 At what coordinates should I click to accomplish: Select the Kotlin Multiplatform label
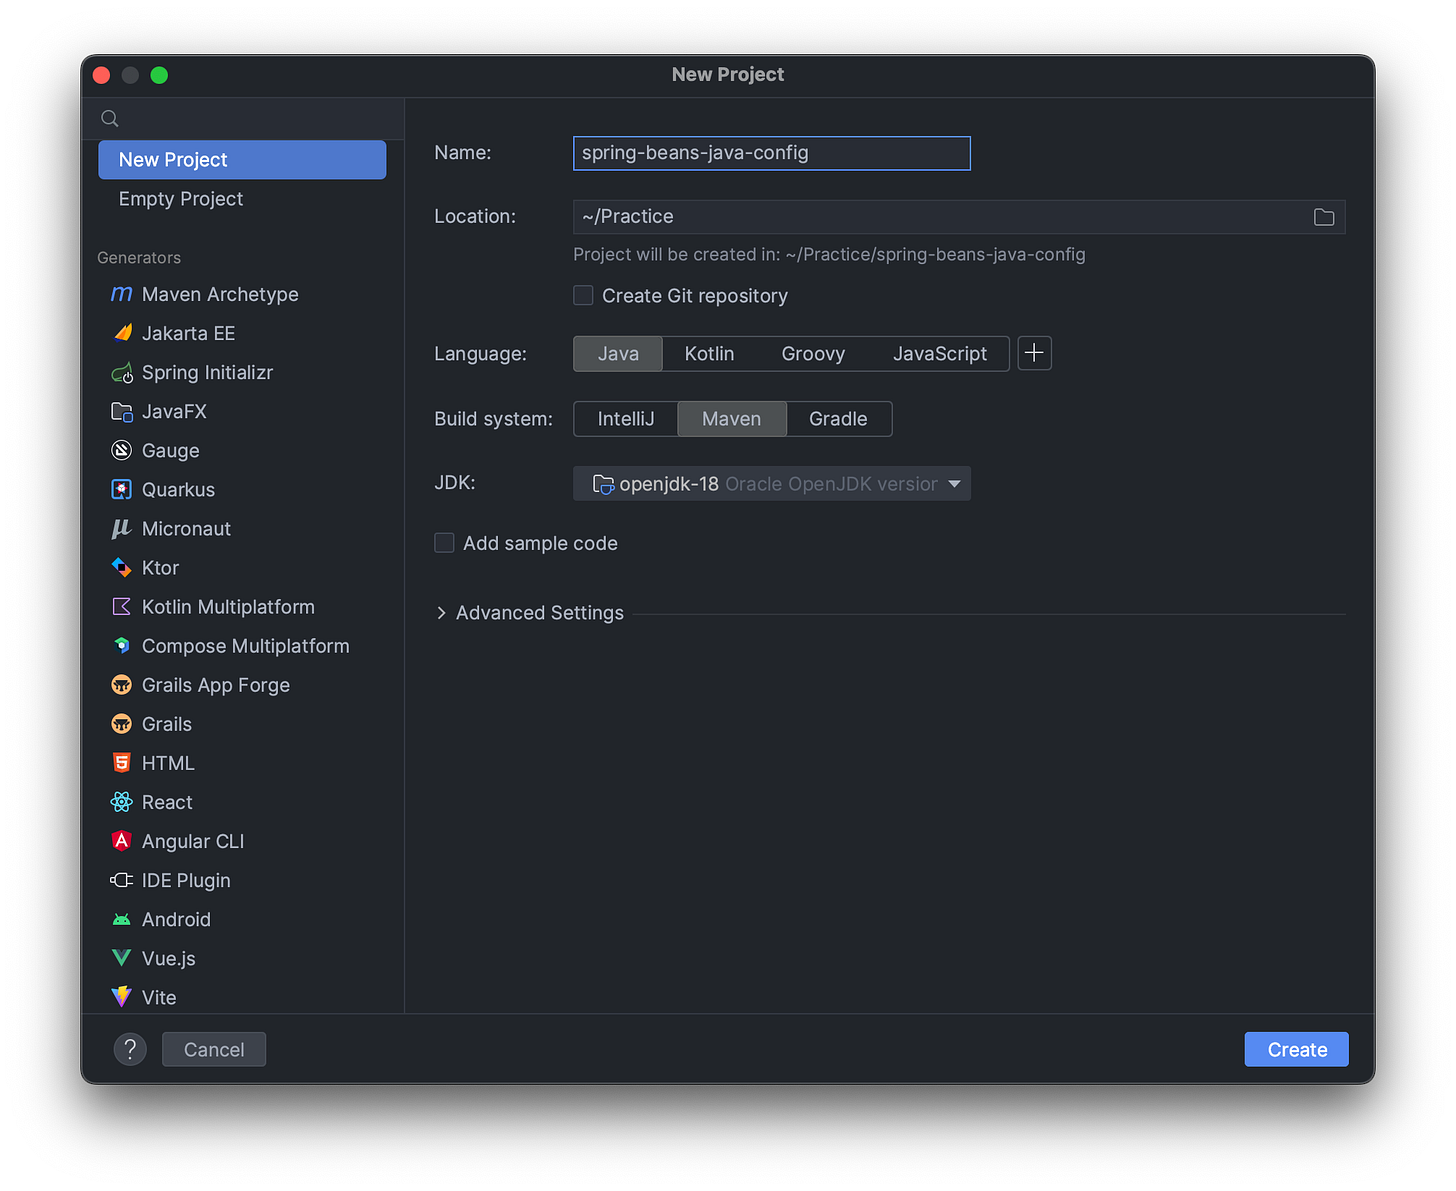(x=228, y=607)
